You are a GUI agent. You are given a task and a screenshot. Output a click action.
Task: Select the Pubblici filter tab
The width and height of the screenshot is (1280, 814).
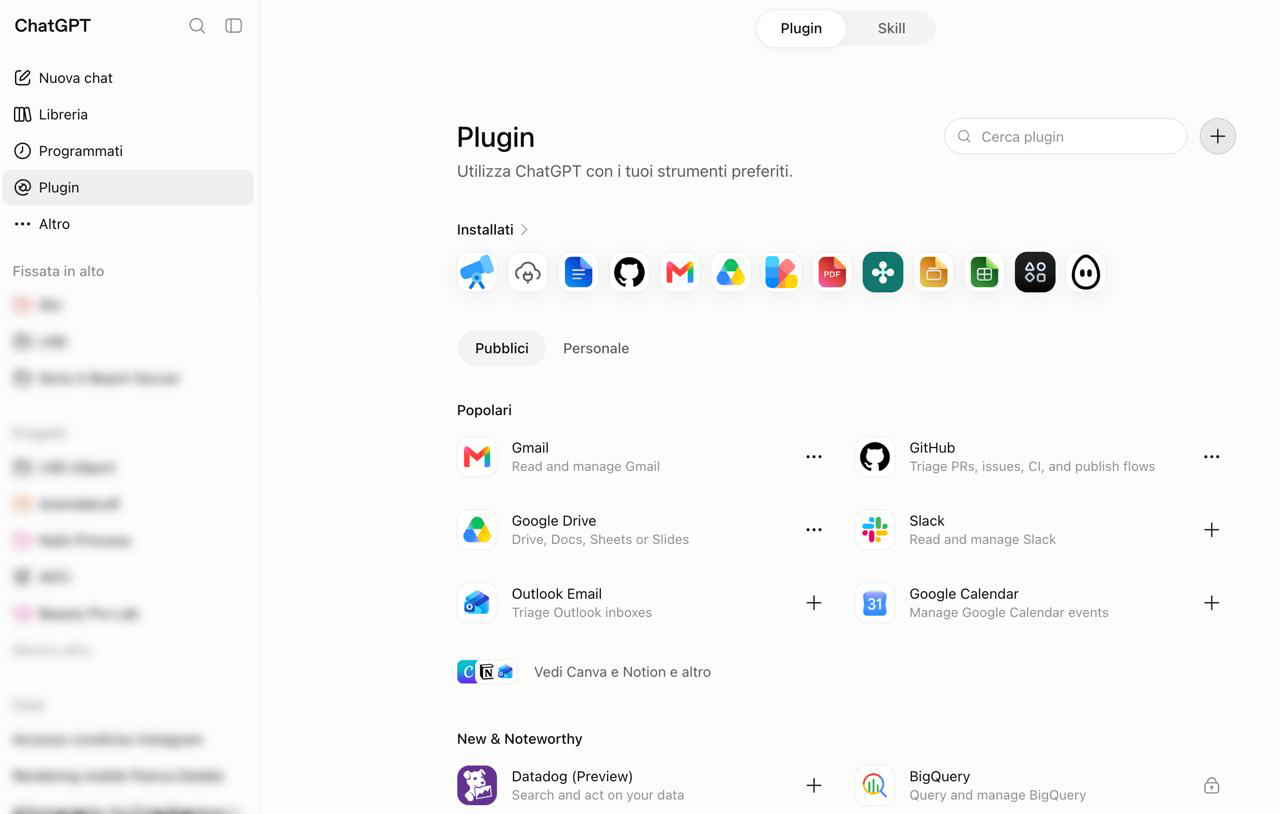tap(502, 348)
